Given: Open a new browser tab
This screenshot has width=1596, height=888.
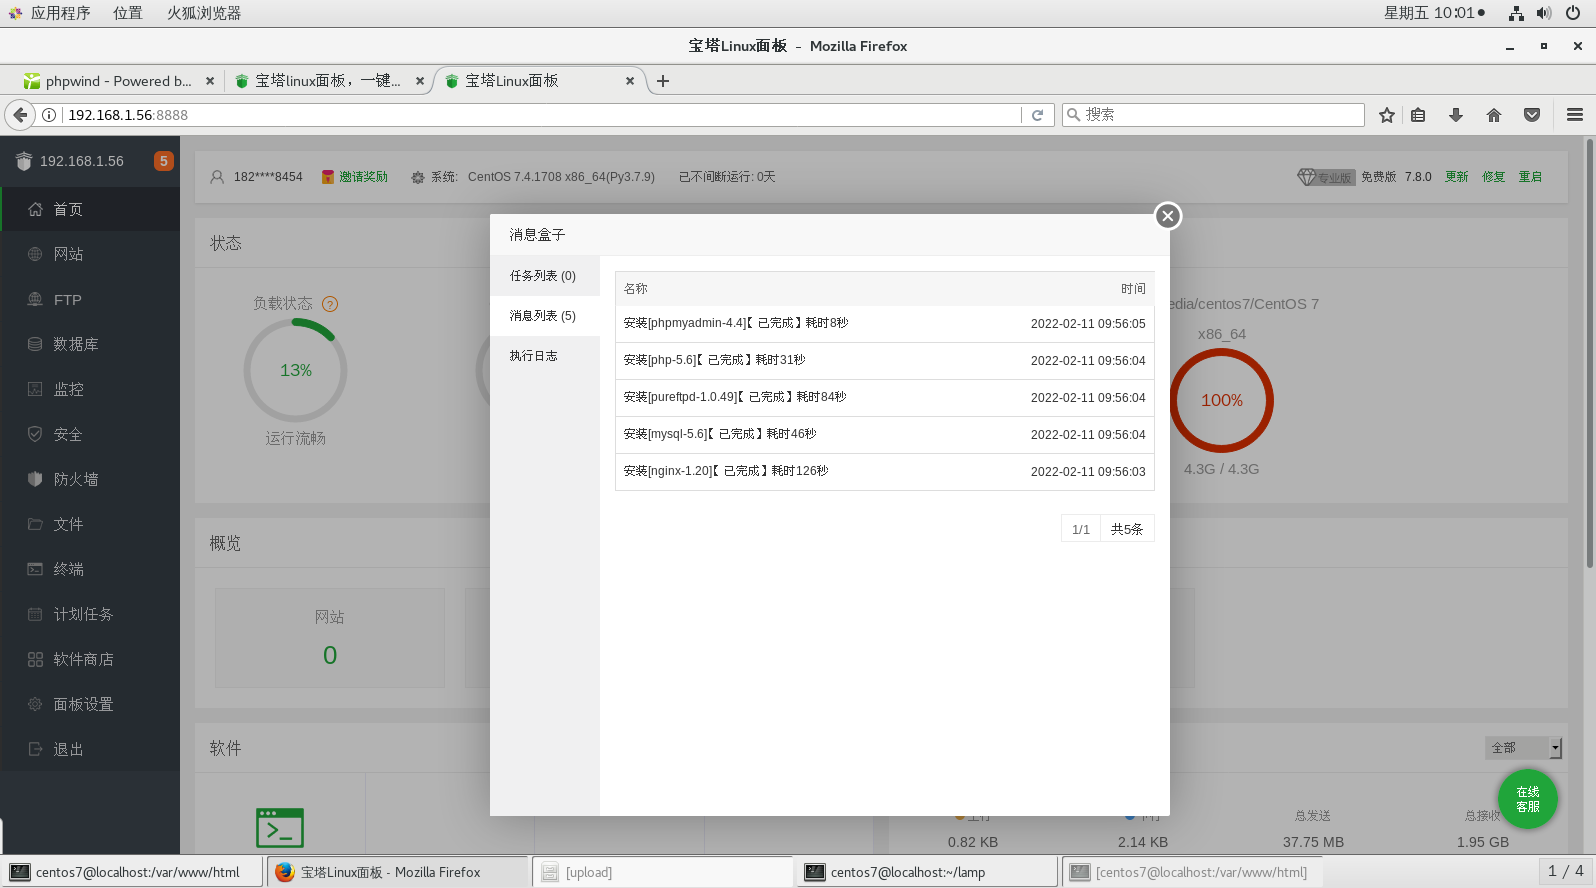Looking at the screenshot, I should (663, 81).
